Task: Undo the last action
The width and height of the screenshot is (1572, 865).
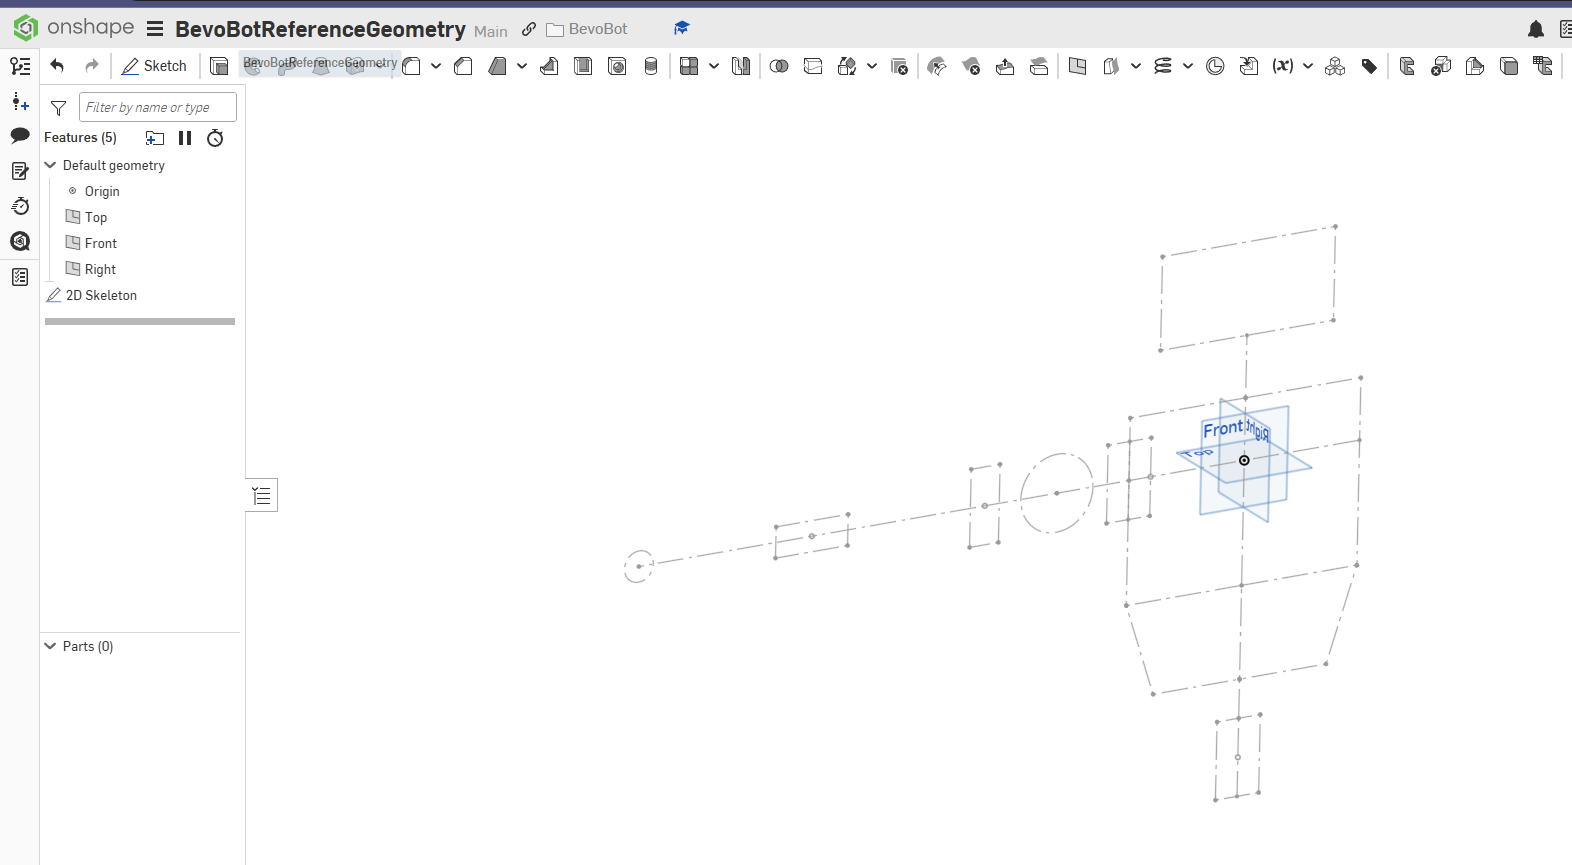Action: coord(57,66)
